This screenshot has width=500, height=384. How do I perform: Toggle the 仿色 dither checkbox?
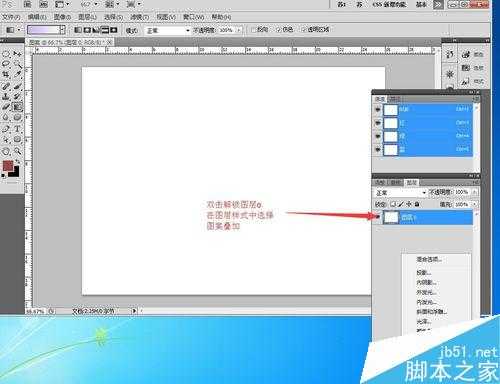(279, 30)
